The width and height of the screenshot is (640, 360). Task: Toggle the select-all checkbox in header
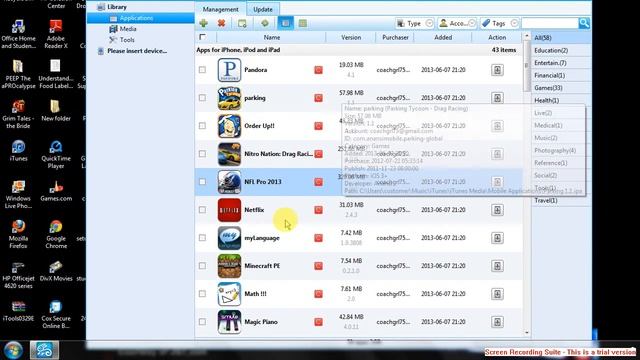[x=202, y=37]
